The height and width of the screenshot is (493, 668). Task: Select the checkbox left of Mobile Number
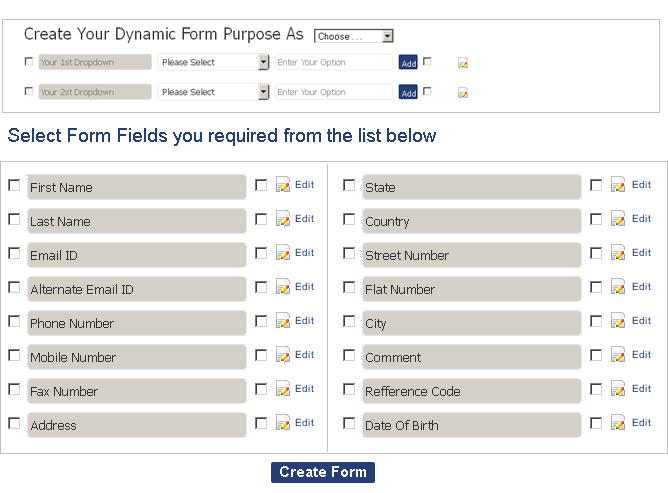[14, 355]
